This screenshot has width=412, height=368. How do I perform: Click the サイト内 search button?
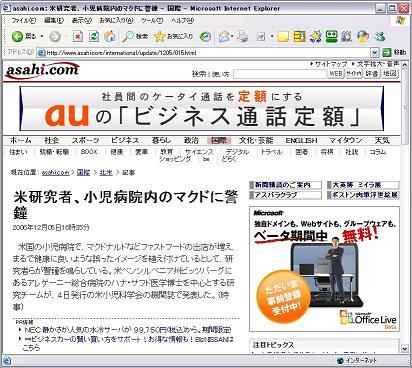coord(354,73)
